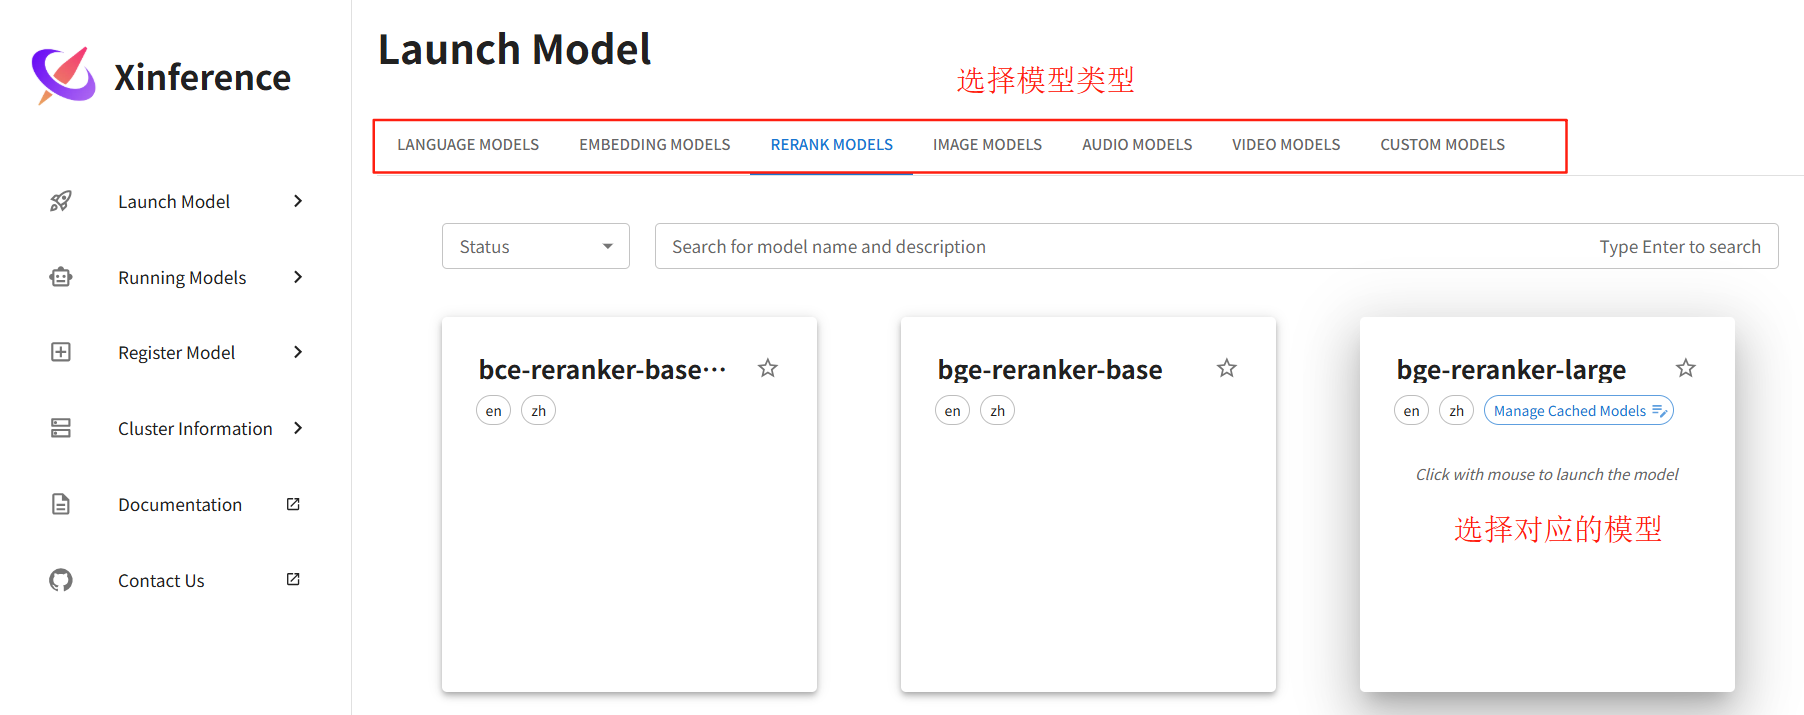Click the server icon beside Cluster Information
The height and width of the screenshot is (715, 1804).
[61, 428]
